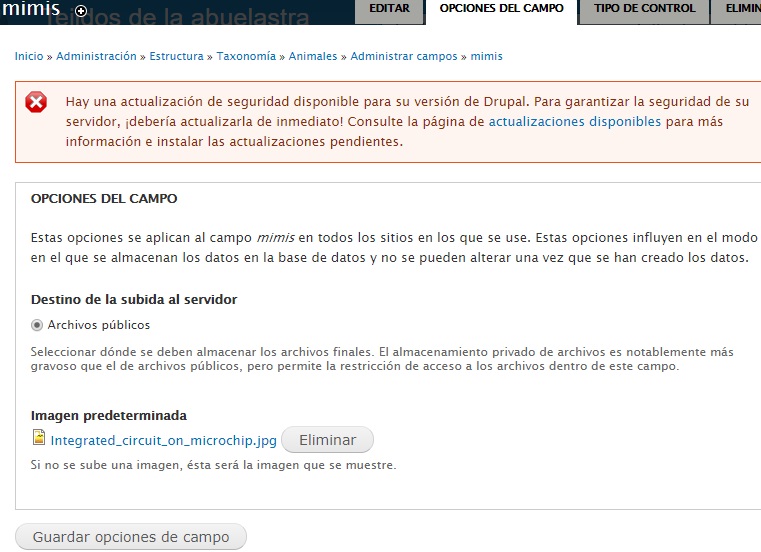Click the Destino de la subida al servidor label
Screen dimensions: 761x552
tap(134, 300)
